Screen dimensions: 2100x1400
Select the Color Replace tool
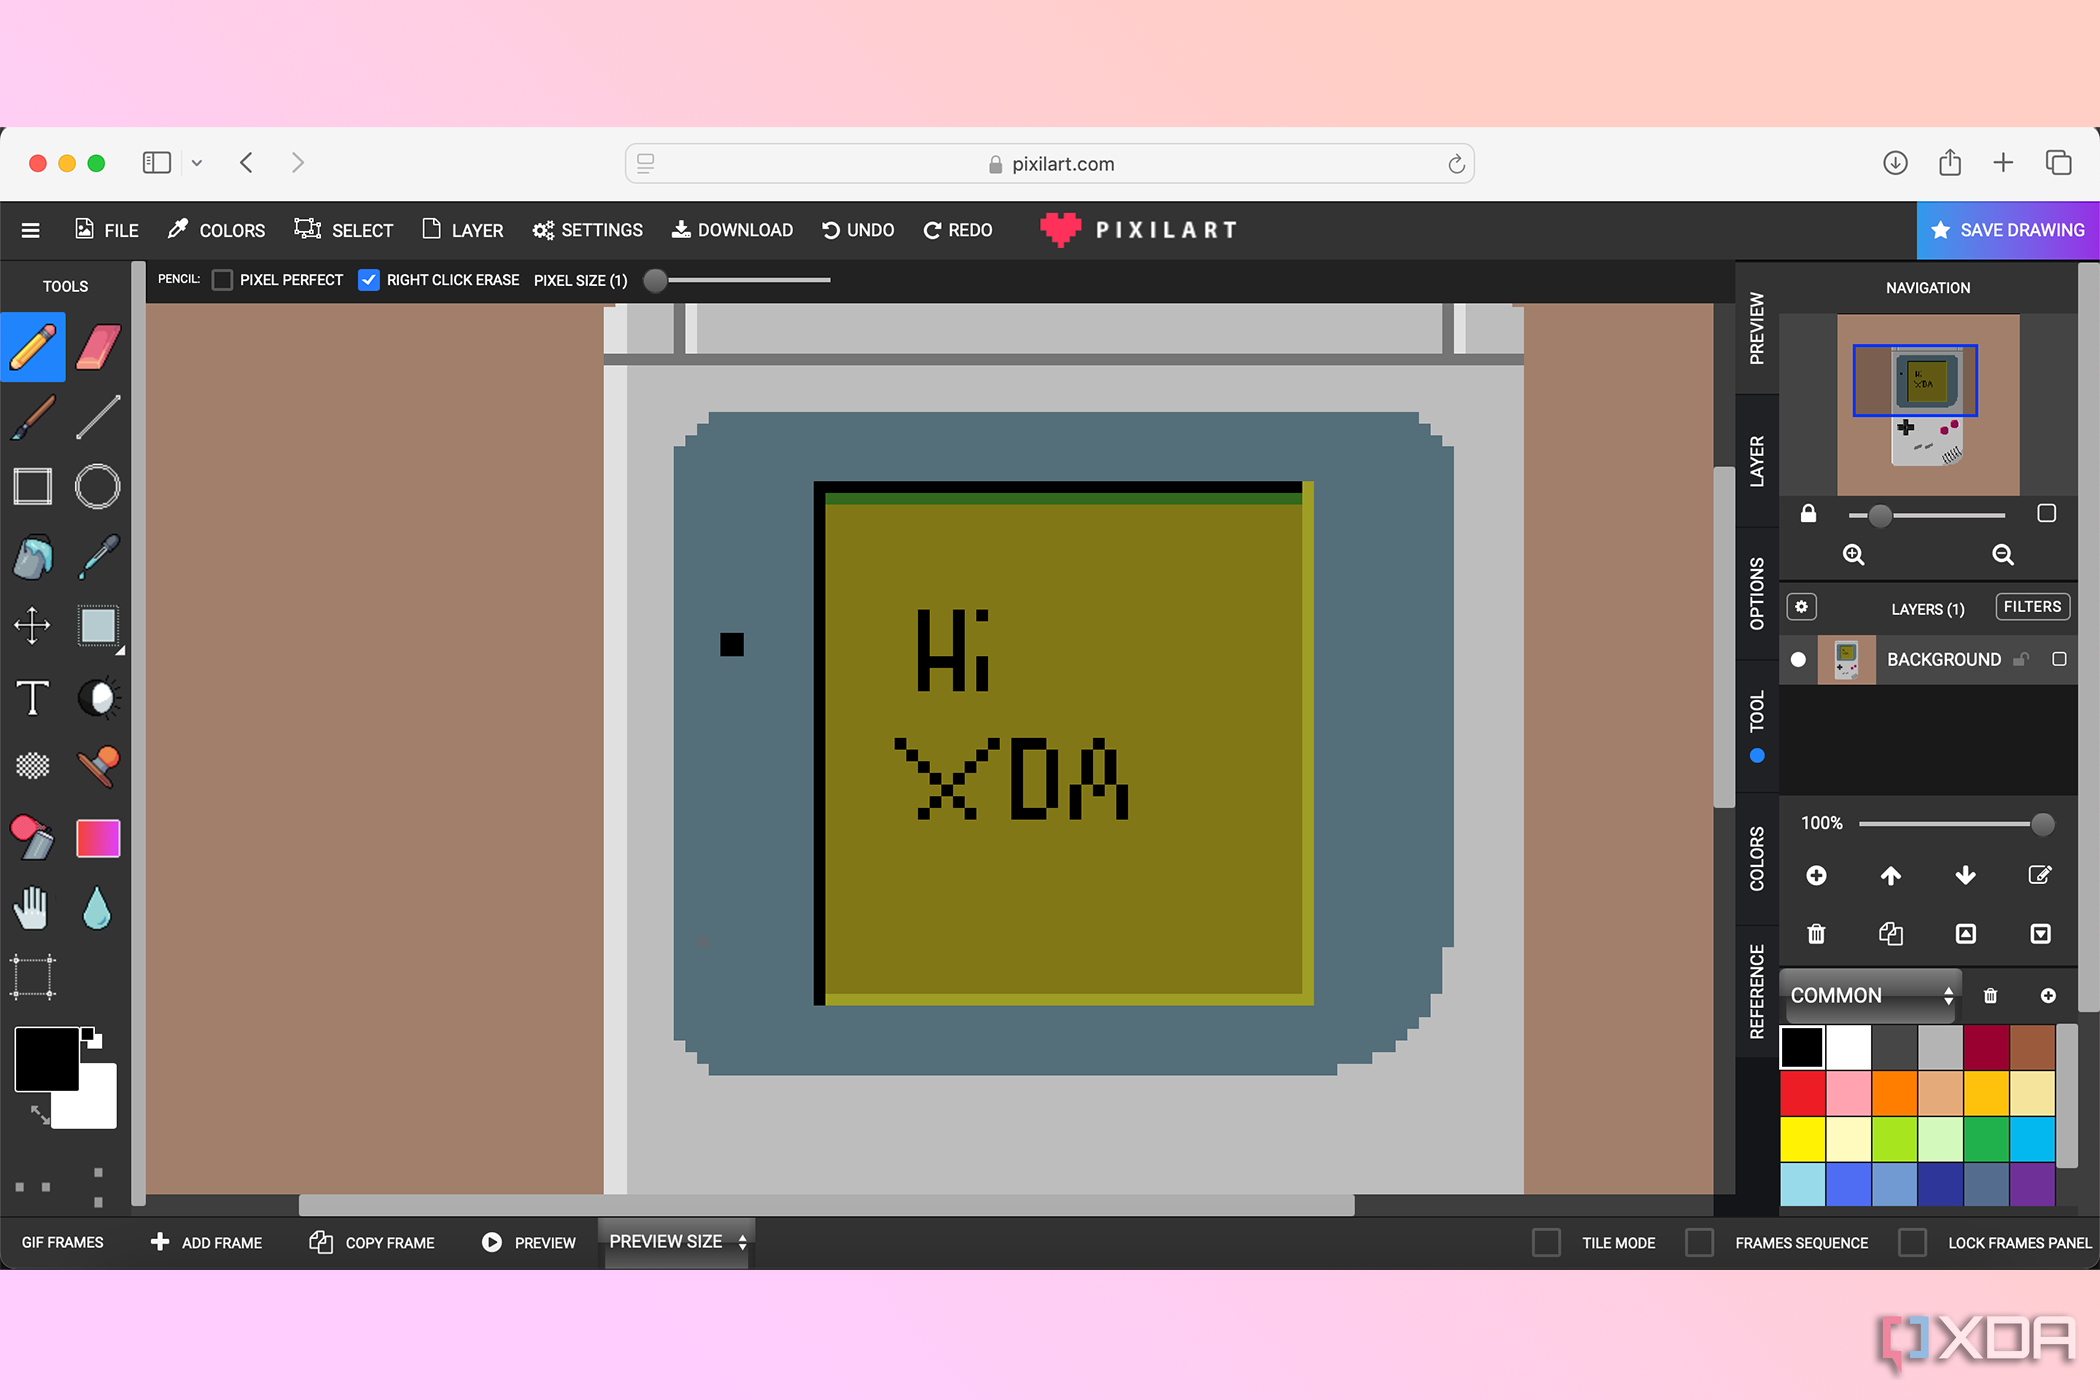click(x=33, y=838)
